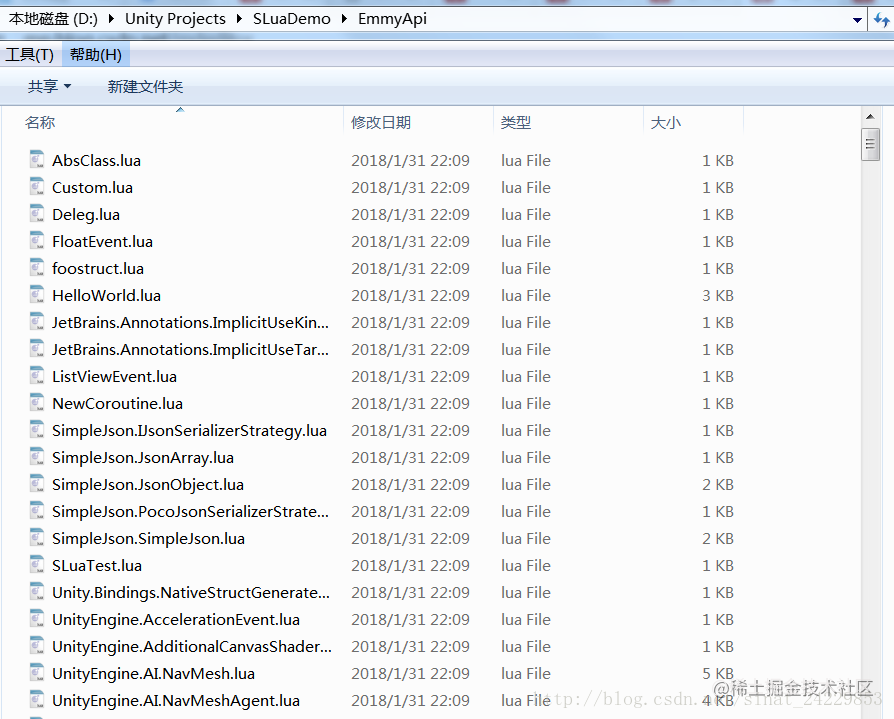The image size is (894, 719).
Task: Select the Deleg.lua file icon
Action: 36,214
